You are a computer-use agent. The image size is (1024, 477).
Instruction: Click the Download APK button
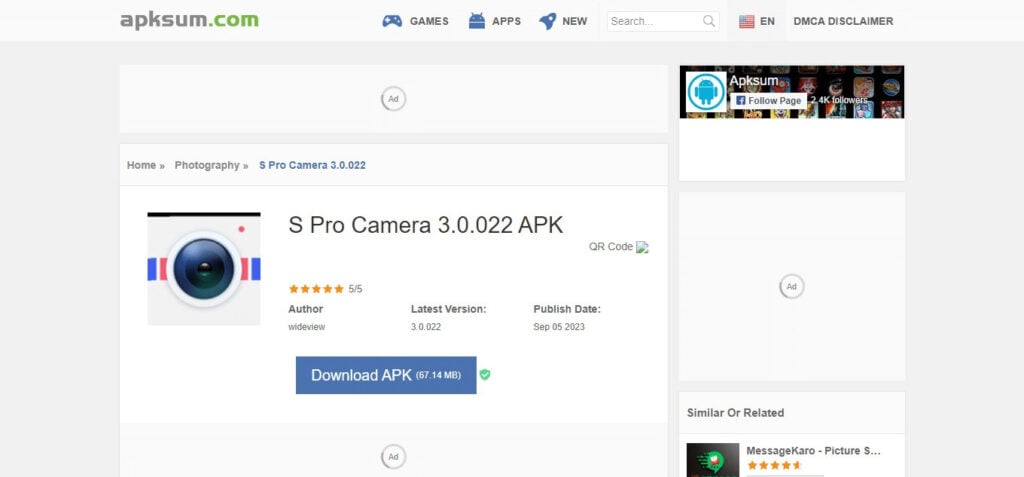[x=386, y=375]
